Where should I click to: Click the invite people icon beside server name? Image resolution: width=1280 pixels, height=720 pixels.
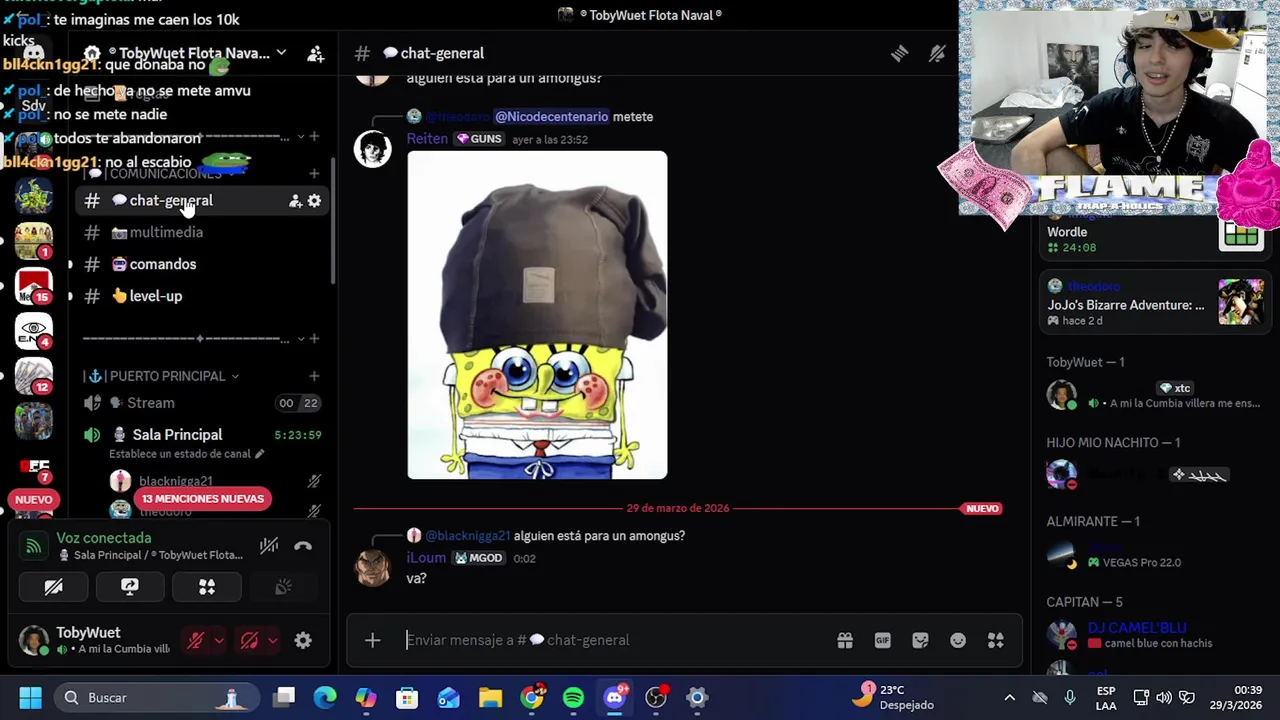point(316,54)
